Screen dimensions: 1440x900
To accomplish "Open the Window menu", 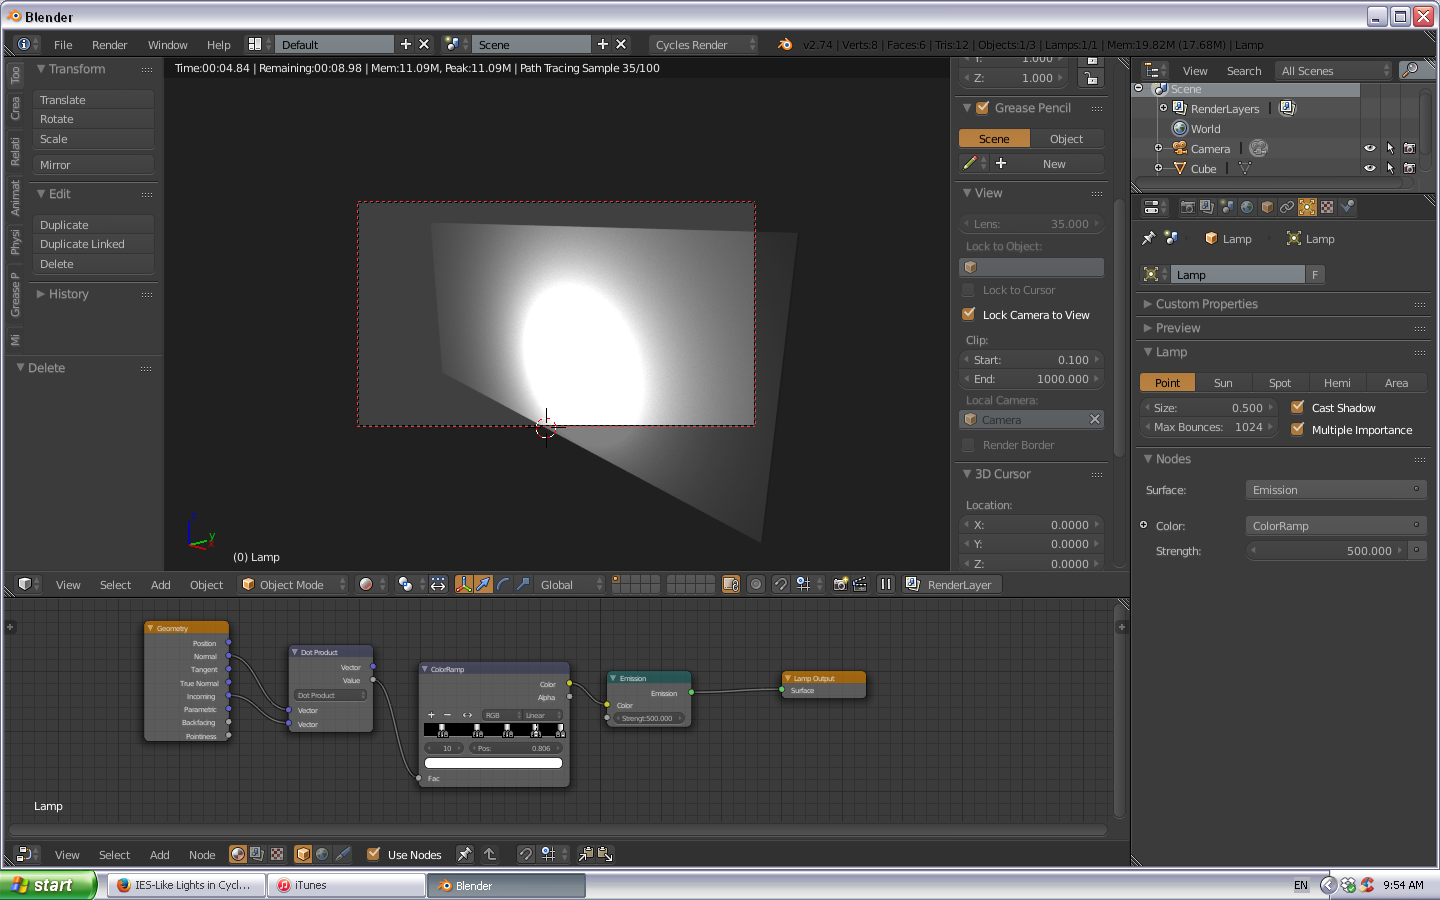I will 168,45.
